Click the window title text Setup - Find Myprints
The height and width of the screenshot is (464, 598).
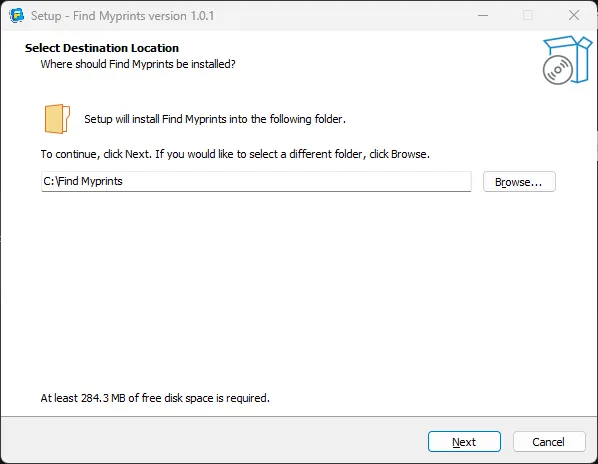point(122,16)
